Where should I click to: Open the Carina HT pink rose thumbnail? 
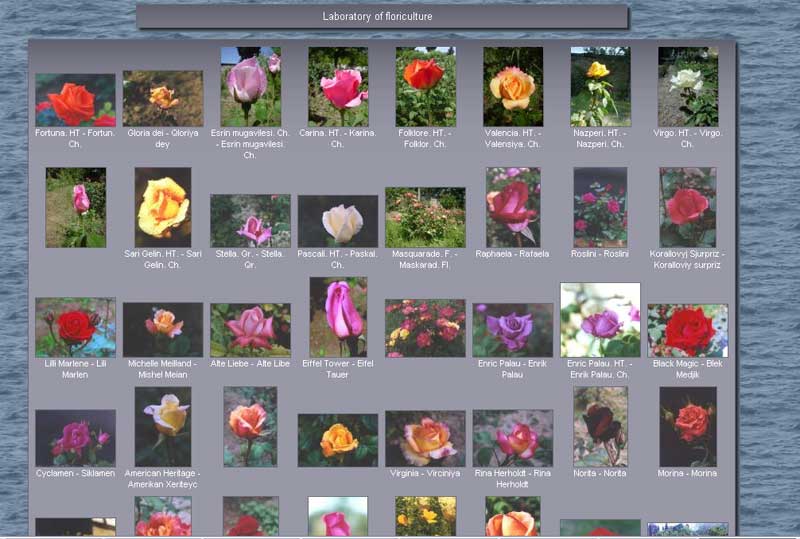[x=338, y=86]
